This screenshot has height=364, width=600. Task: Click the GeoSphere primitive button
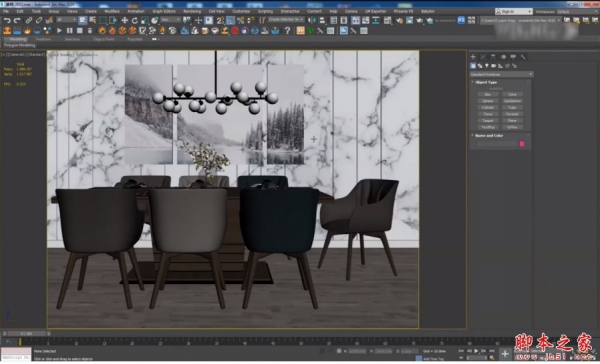(x=512, y=101)
